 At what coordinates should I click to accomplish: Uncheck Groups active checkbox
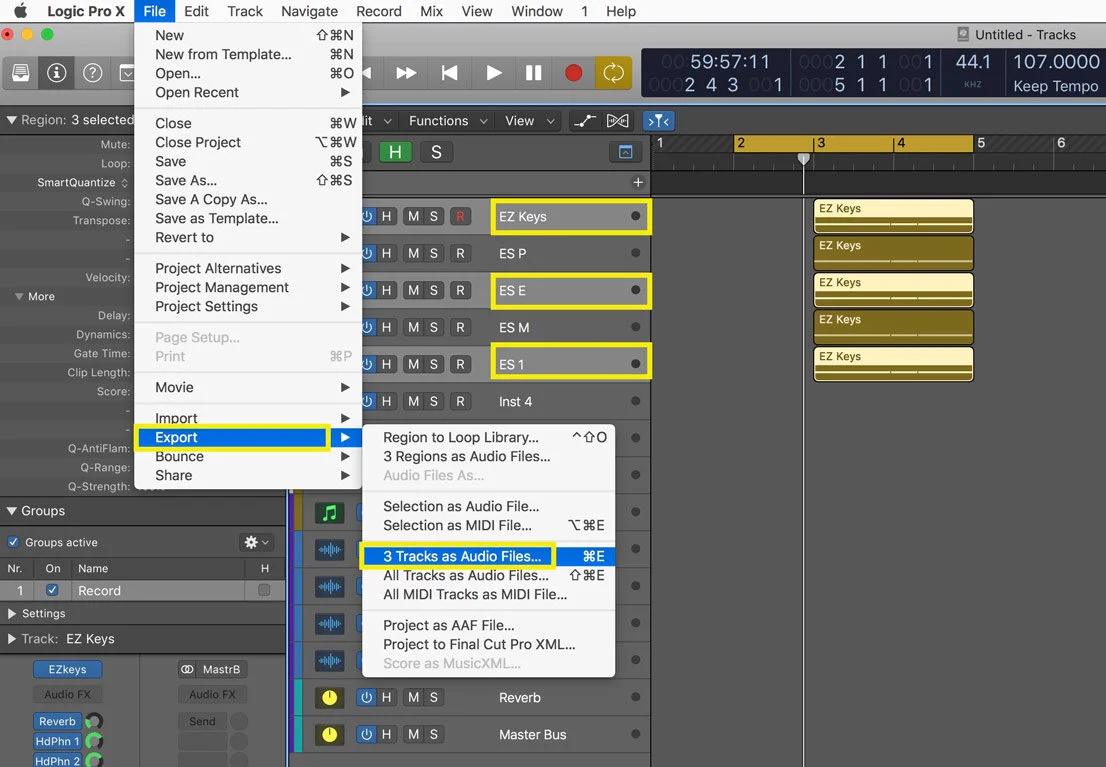point(13,542)
